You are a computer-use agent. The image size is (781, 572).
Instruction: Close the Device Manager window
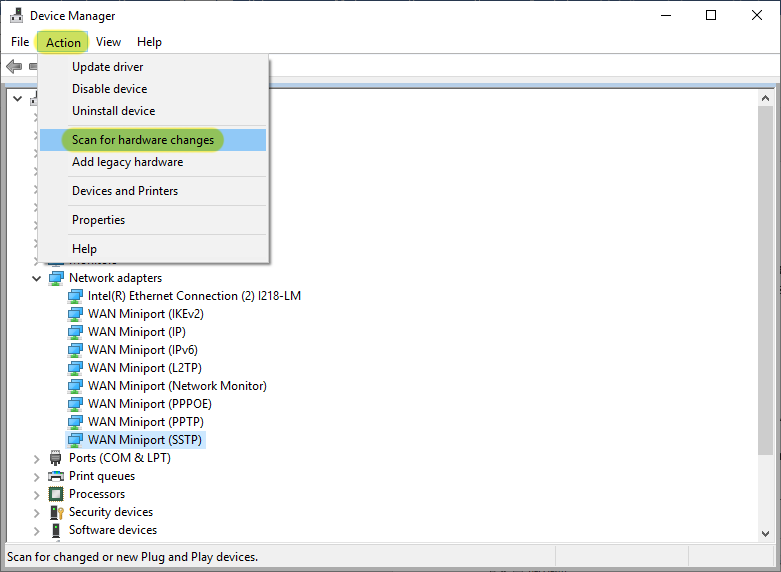tap(757, 15)
